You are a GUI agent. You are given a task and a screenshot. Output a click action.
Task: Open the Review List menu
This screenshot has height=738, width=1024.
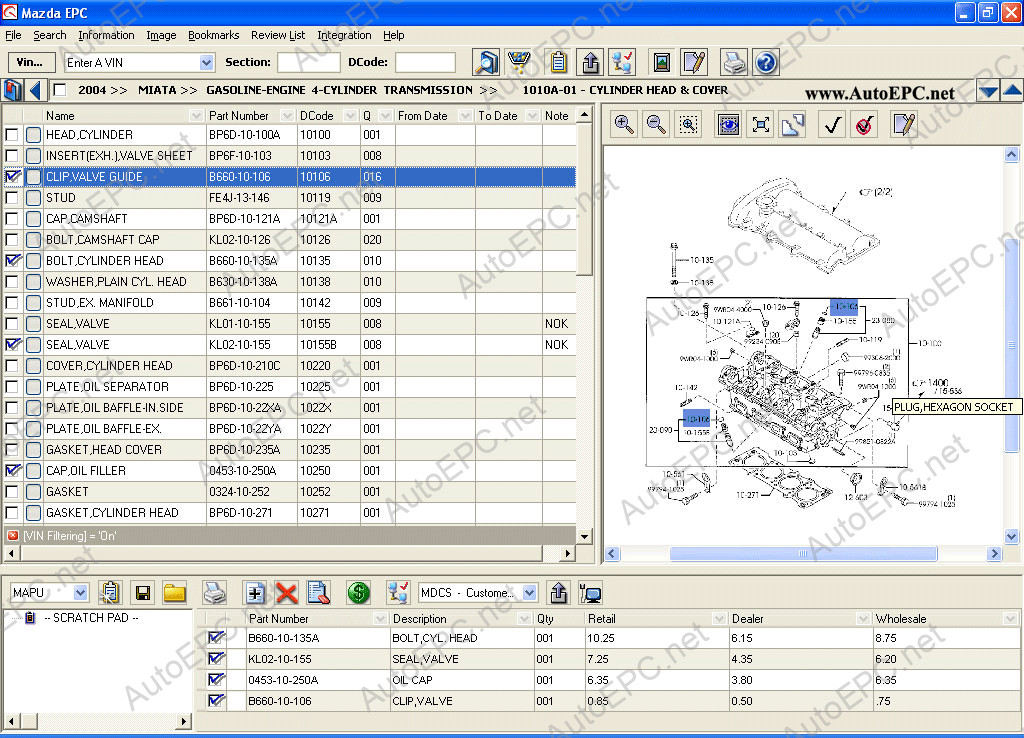278,35
